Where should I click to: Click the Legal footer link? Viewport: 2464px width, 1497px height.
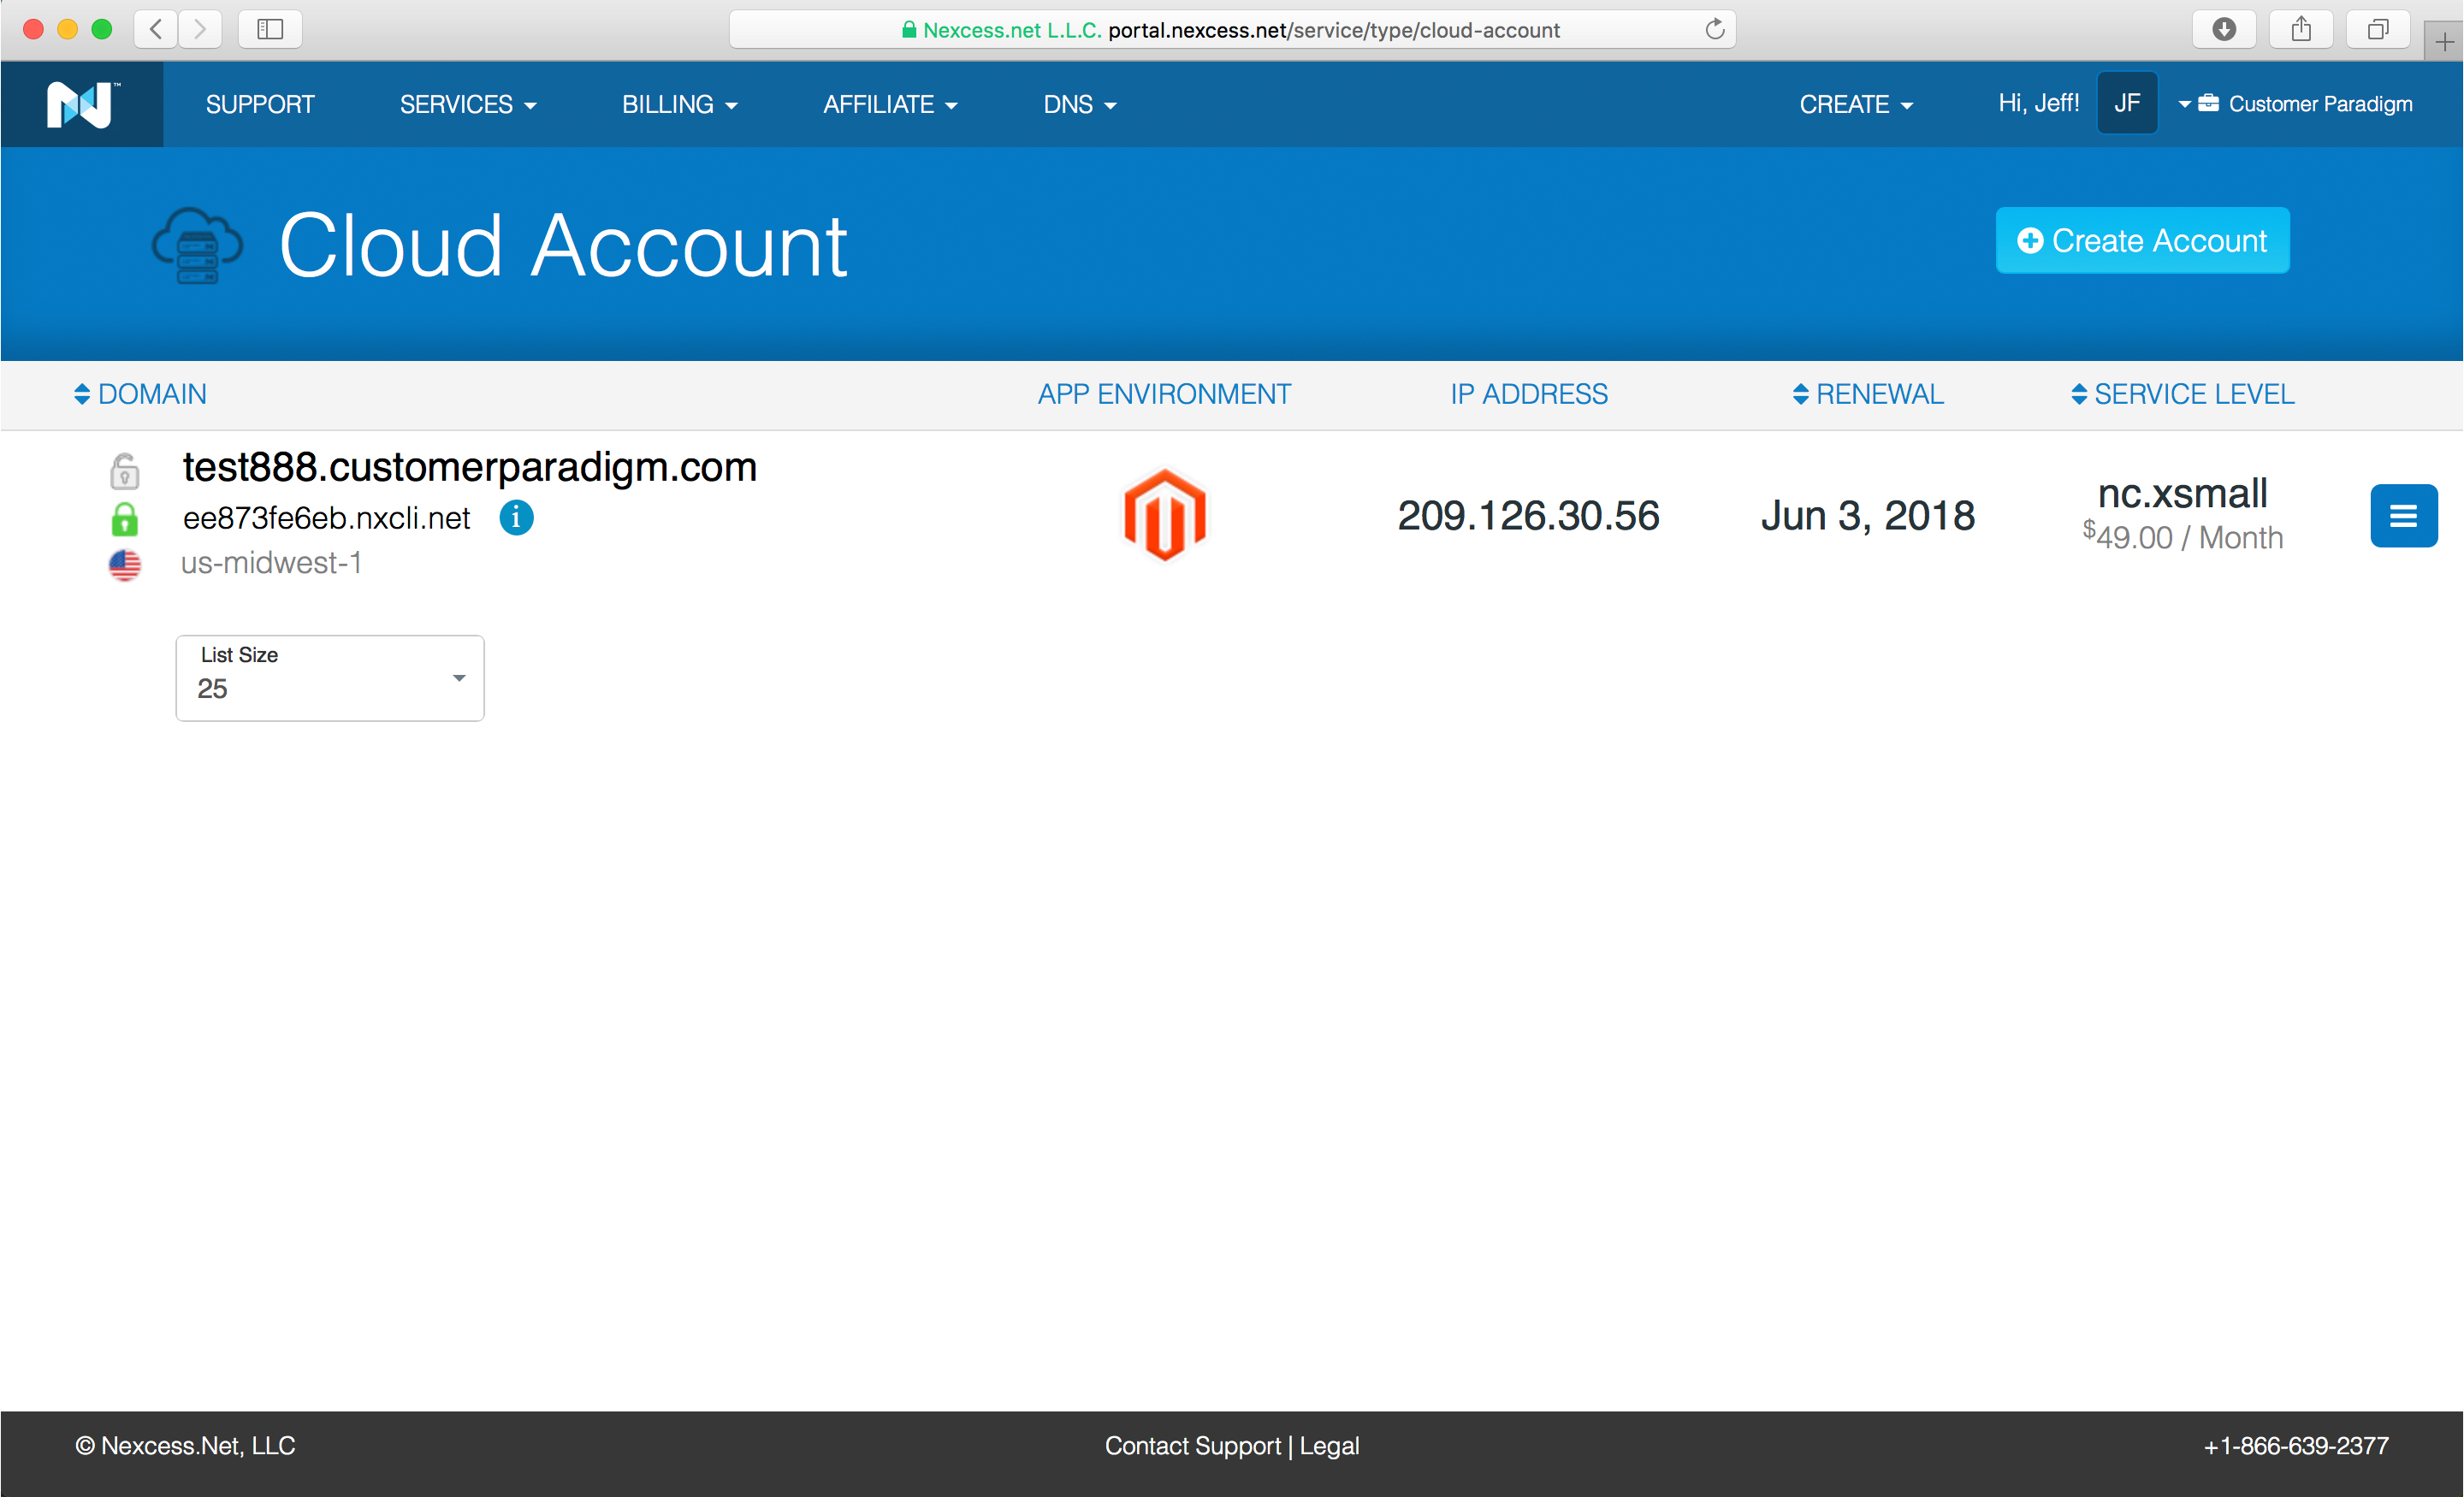point(1329,1445)
